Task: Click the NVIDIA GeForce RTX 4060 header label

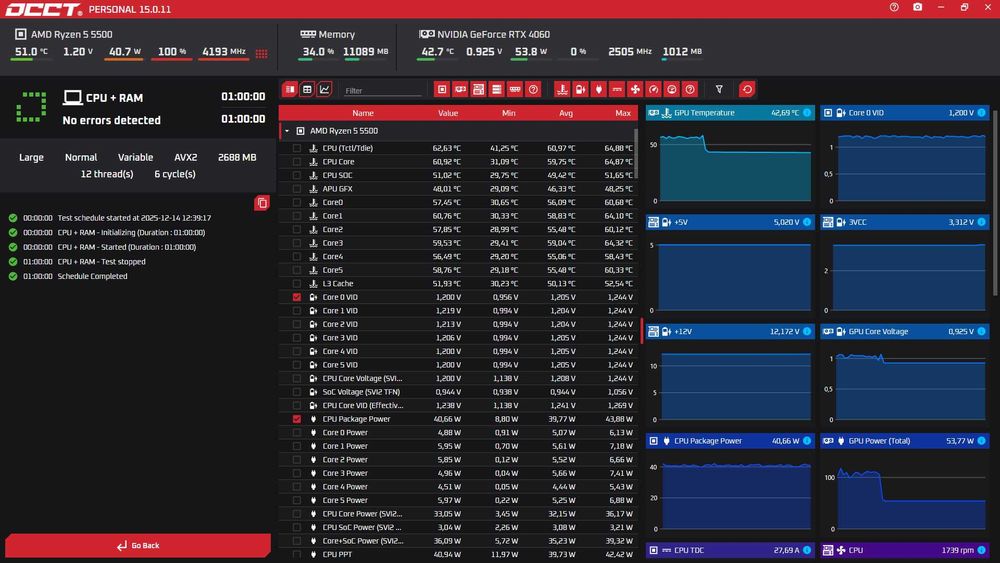Action: click(494, 34)
